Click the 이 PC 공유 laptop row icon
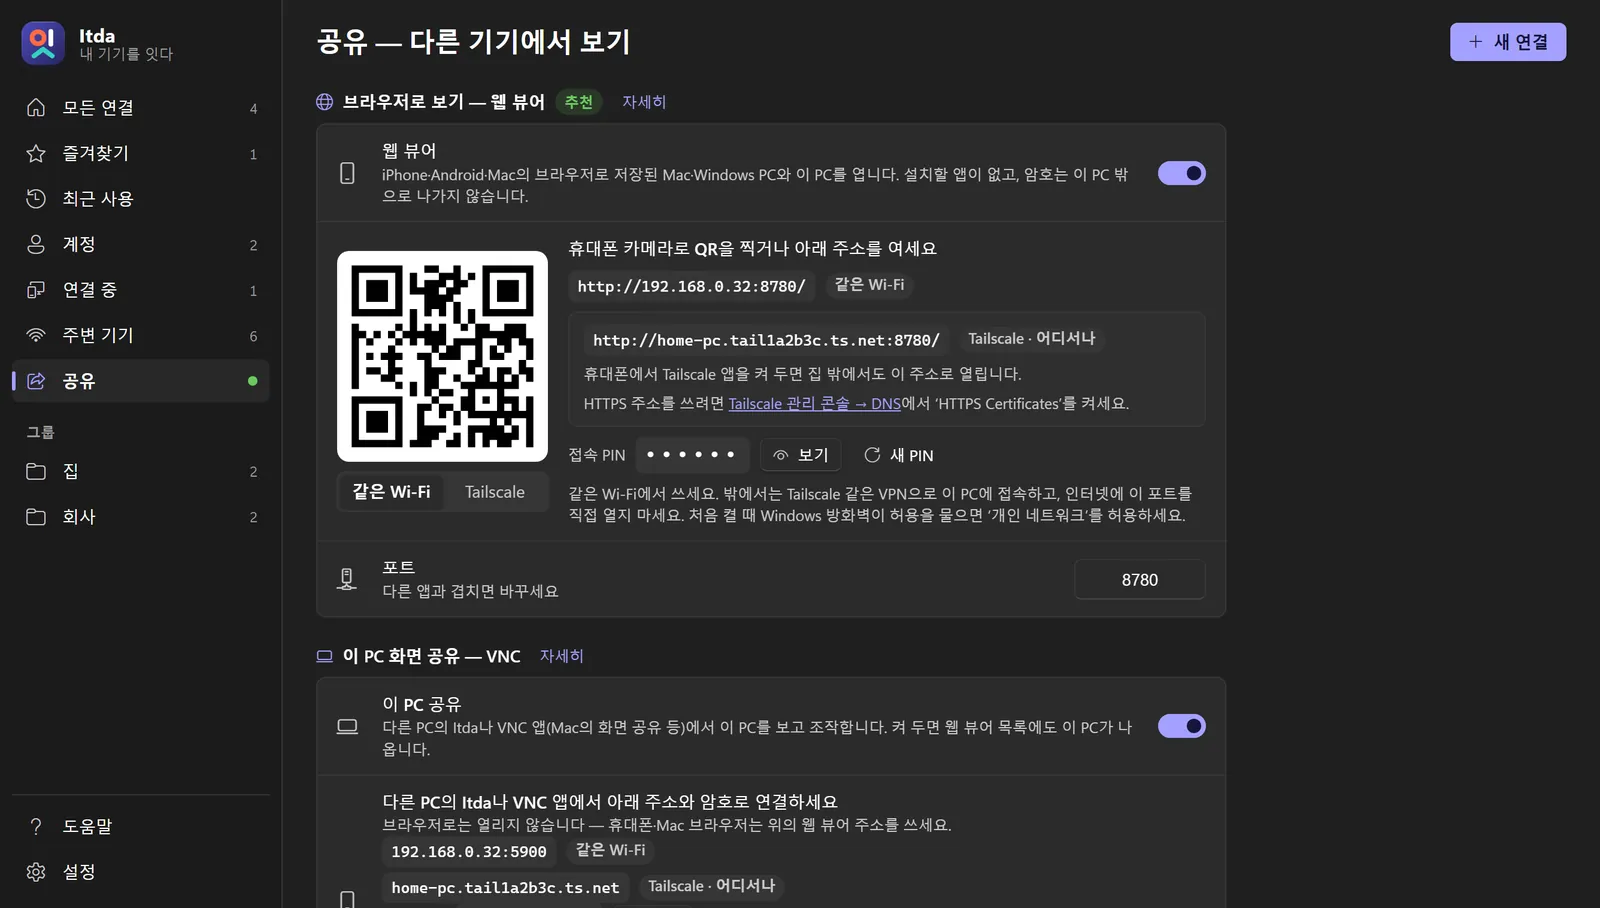 tap(347, 726)
